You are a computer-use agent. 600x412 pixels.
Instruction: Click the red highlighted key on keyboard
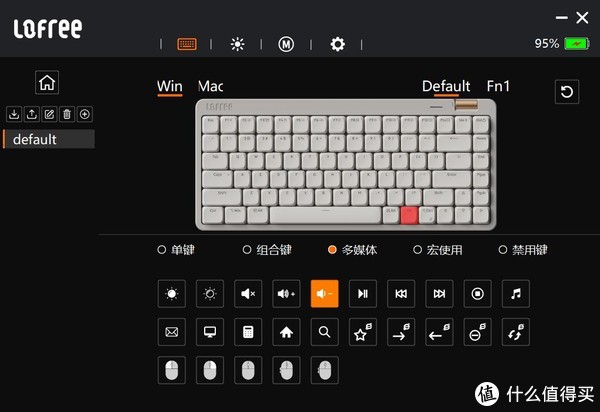(x=409, y=215)
